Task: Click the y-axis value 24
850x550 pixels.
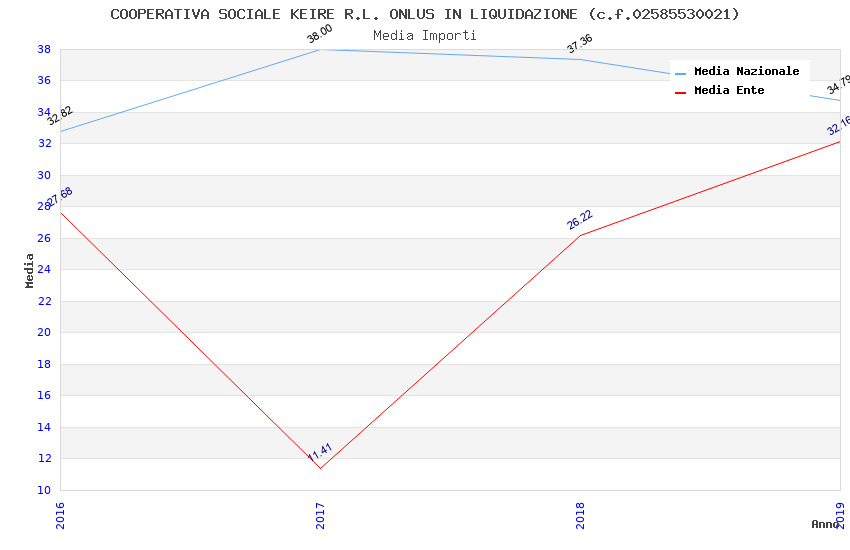Action: (44, 269)
